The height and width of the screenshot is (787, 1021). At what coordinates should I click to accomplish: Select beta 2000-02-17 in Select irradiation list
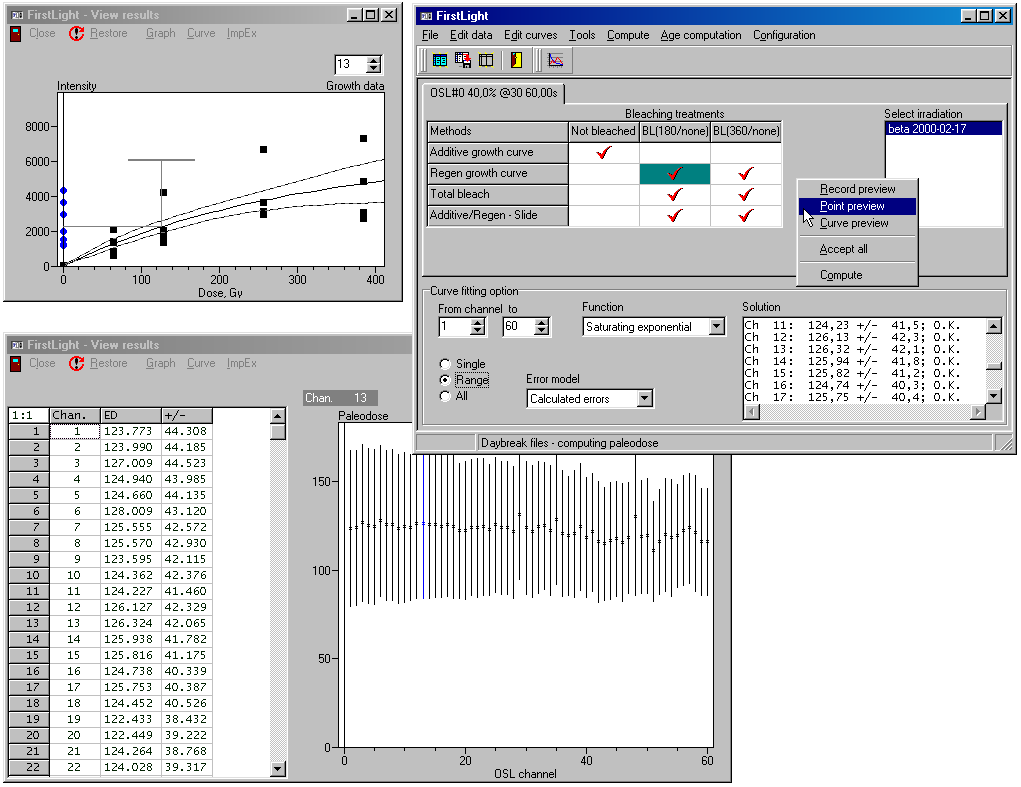[x=944, y=129]
